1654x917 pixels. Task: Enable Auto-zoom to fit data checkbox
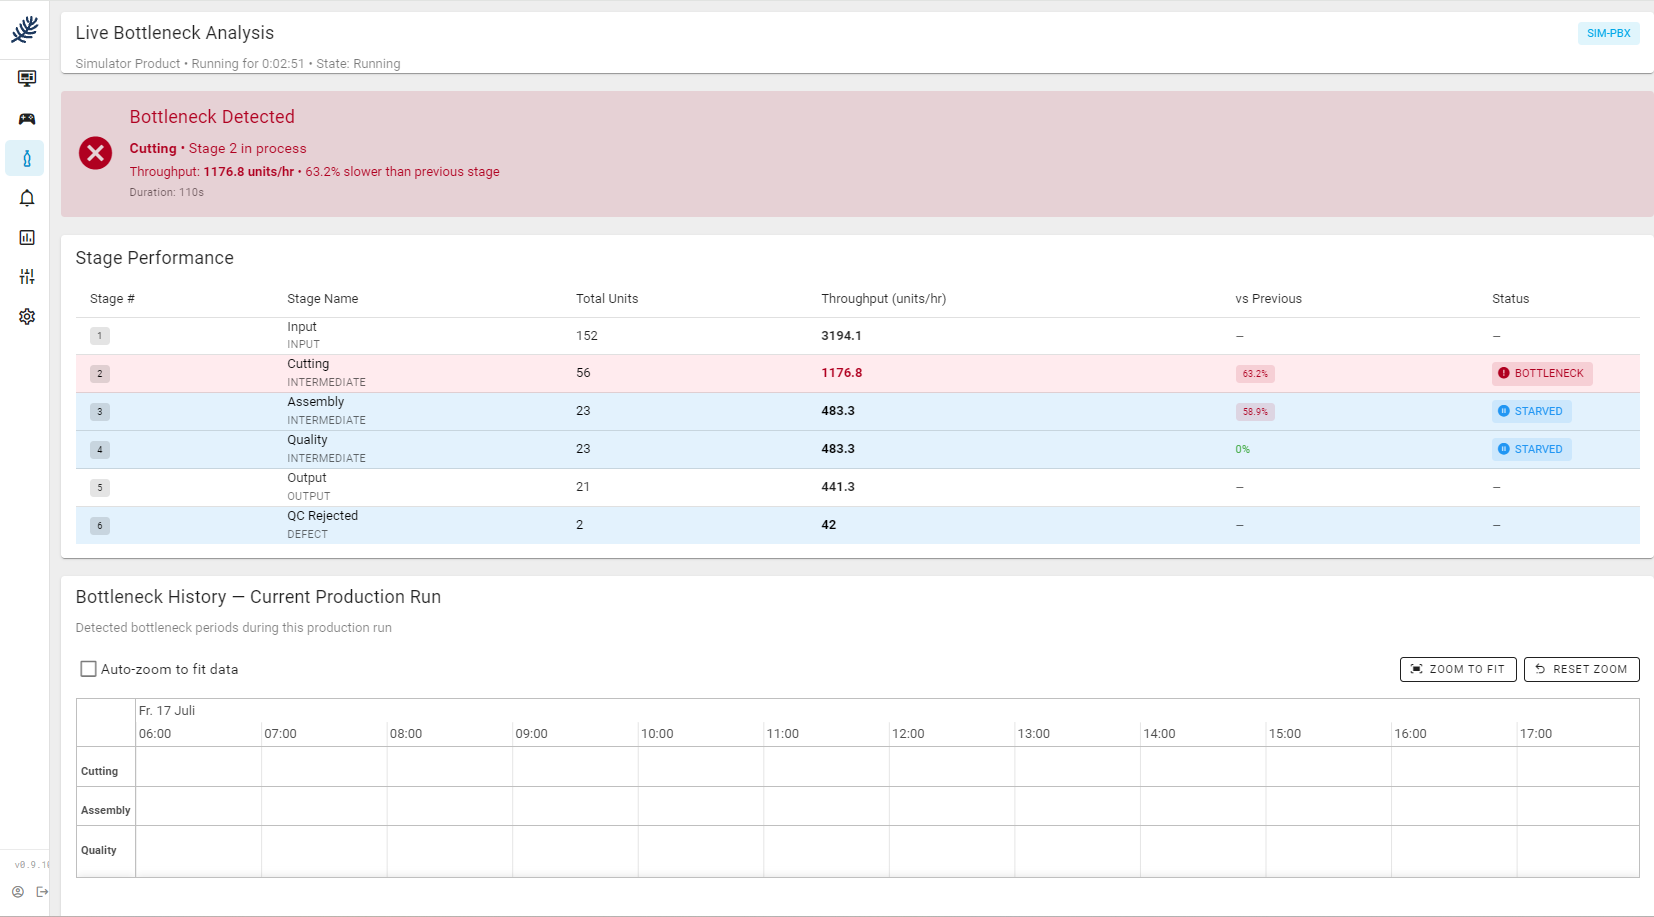88,669
